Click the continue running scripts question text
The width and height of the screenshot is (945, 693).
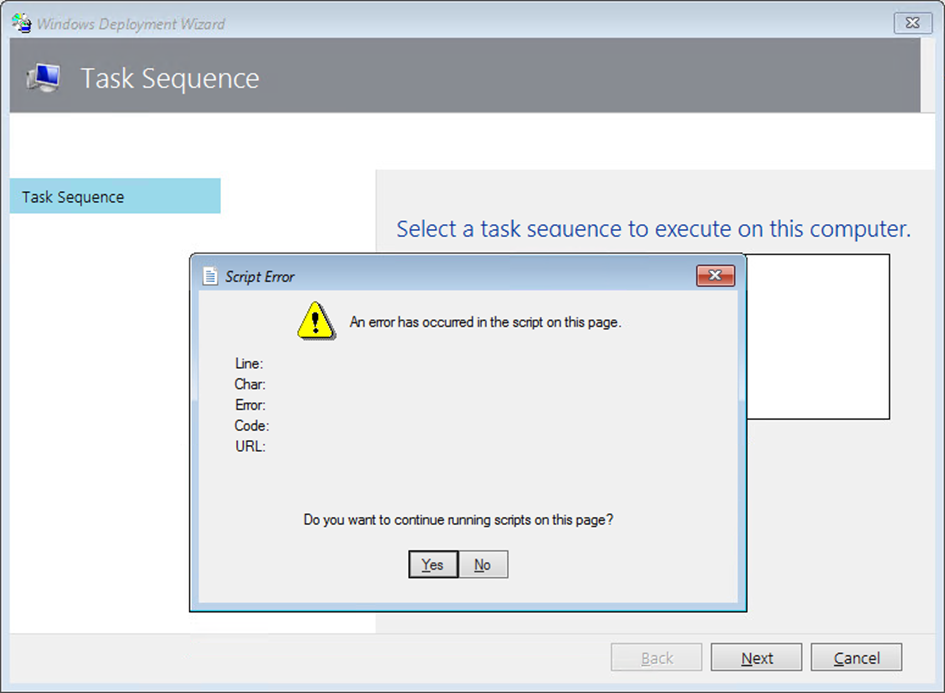click(459, 519)
